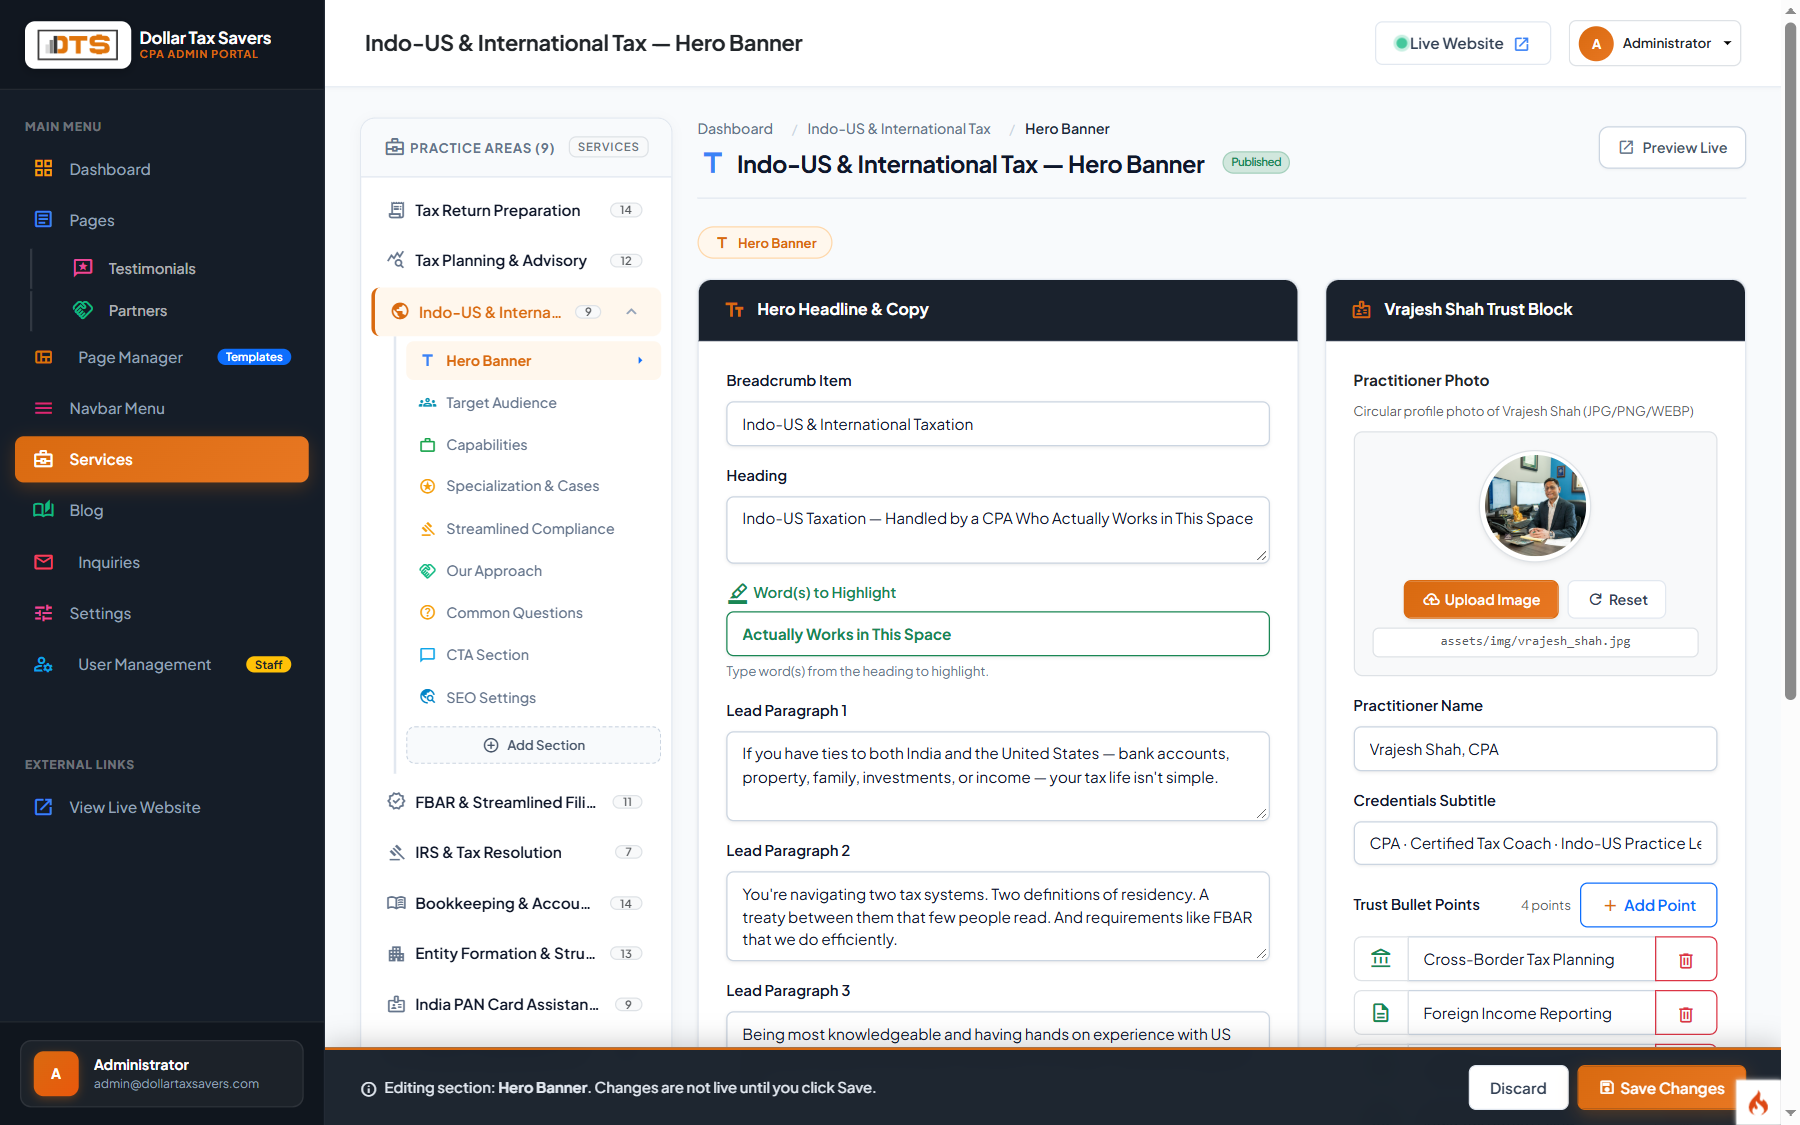The height and width of the screenshot is (1125, 1800).
Task: Expand Bookkeeping & Accounting practice area
Action: click(x=515, y=903)
